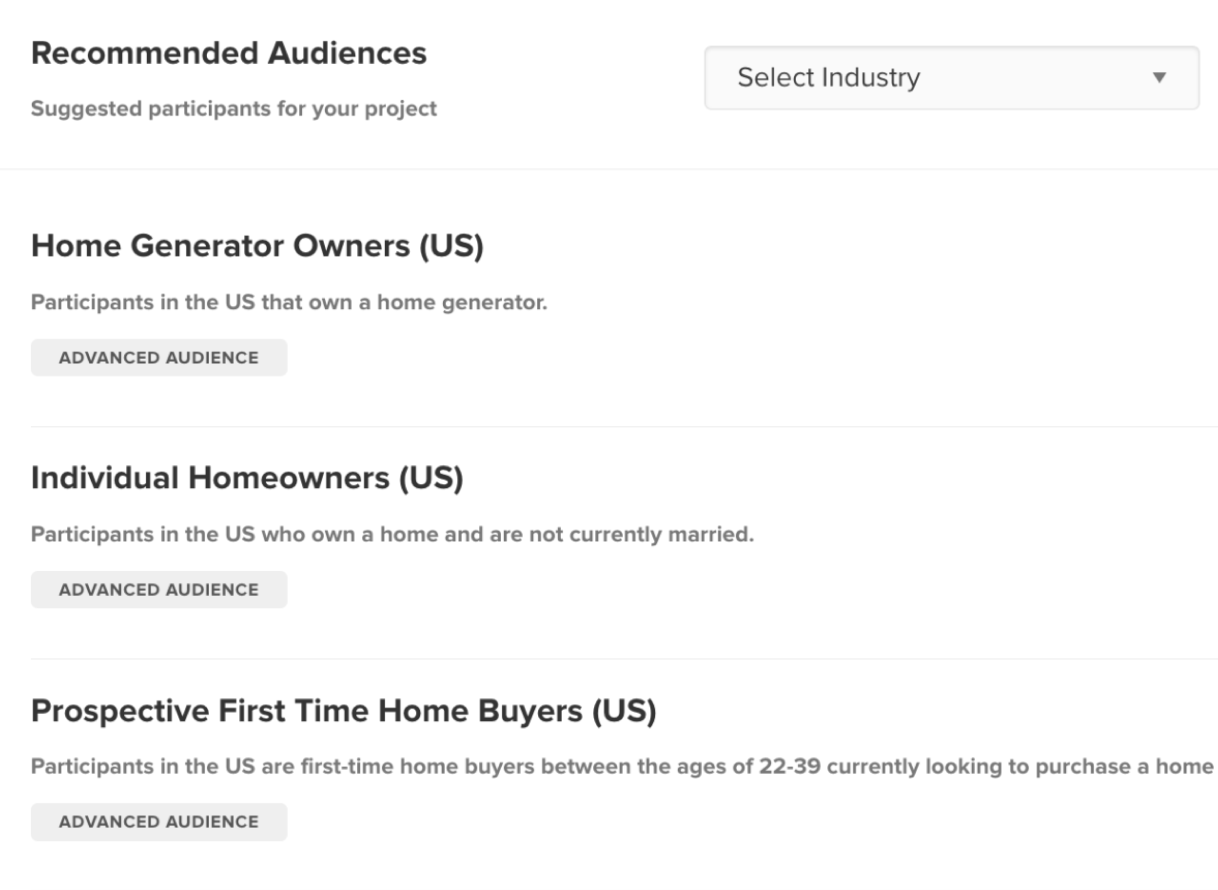The image size is (1218, 890).
Task: Click the divider between Home Generator and Homeowners
Action: point(624,427)
